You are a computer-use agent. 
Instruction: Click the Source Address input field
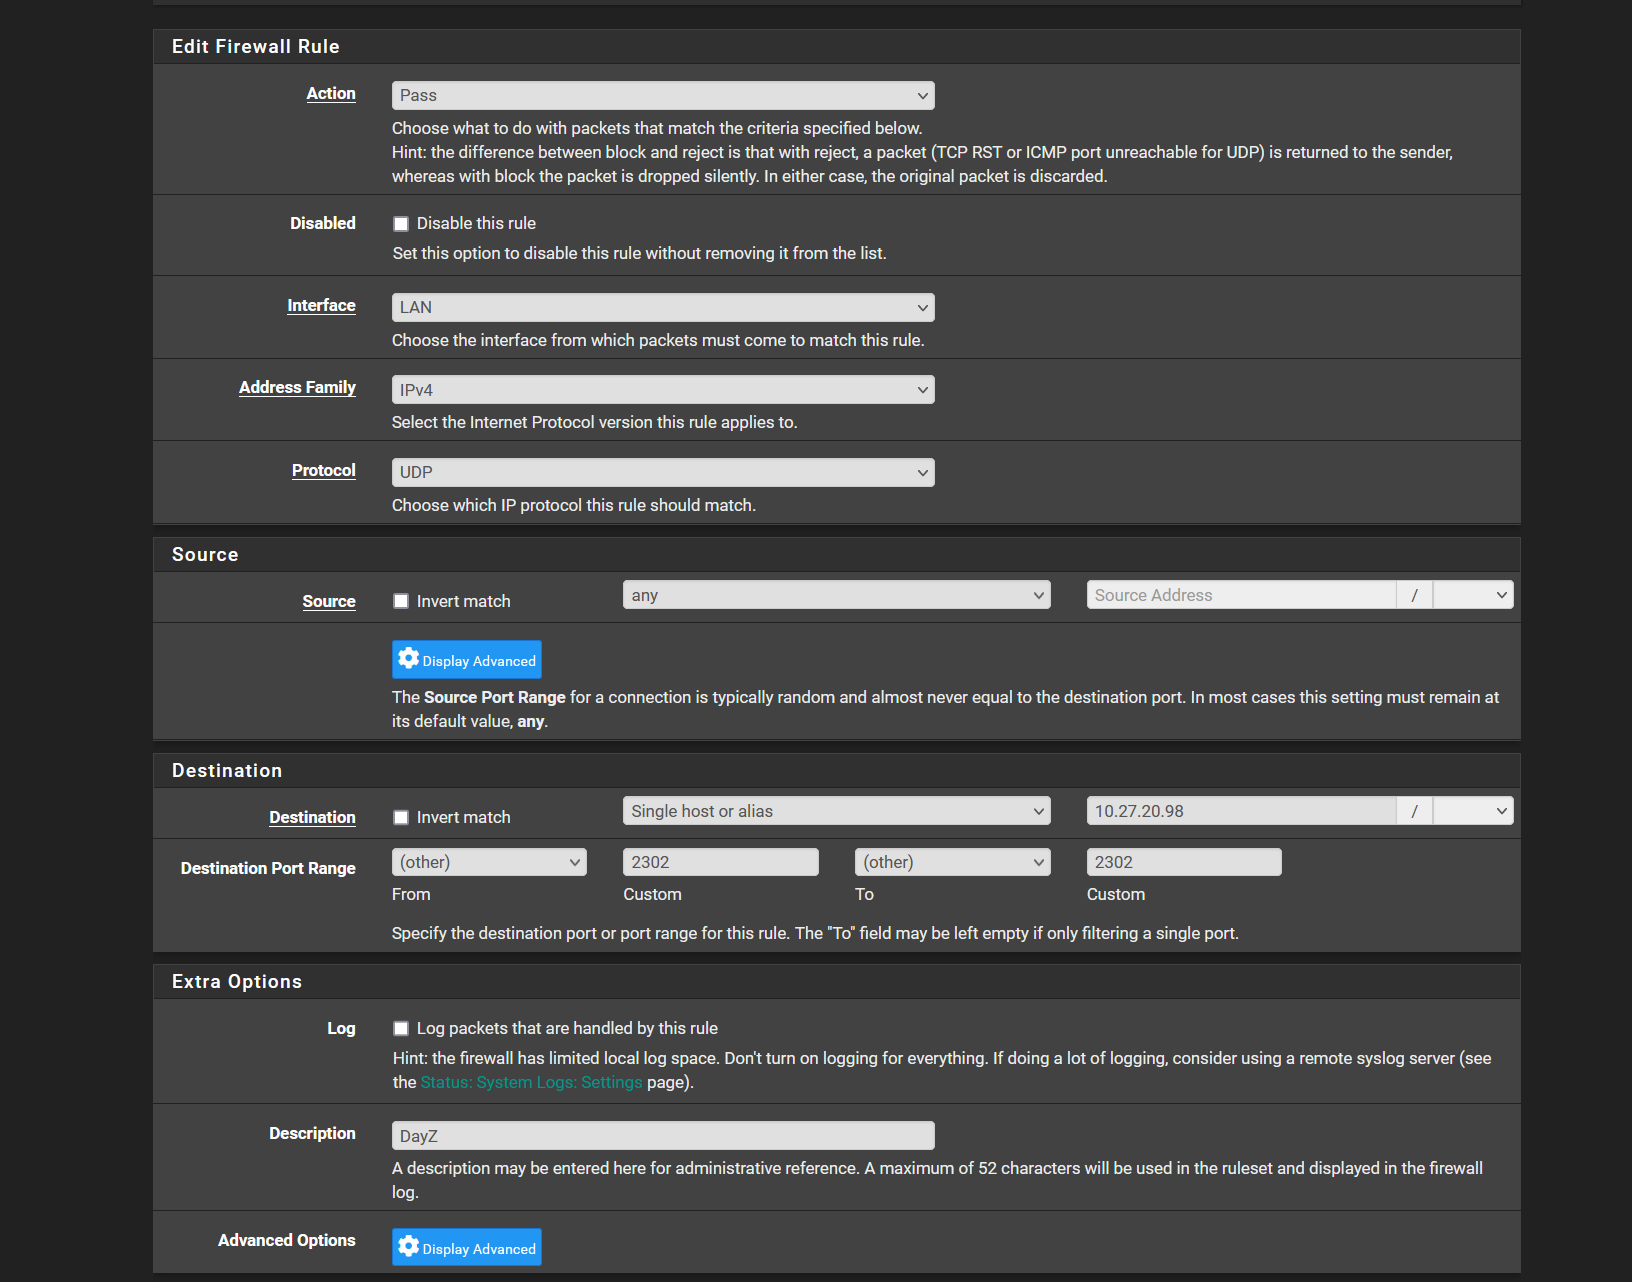1241,595
